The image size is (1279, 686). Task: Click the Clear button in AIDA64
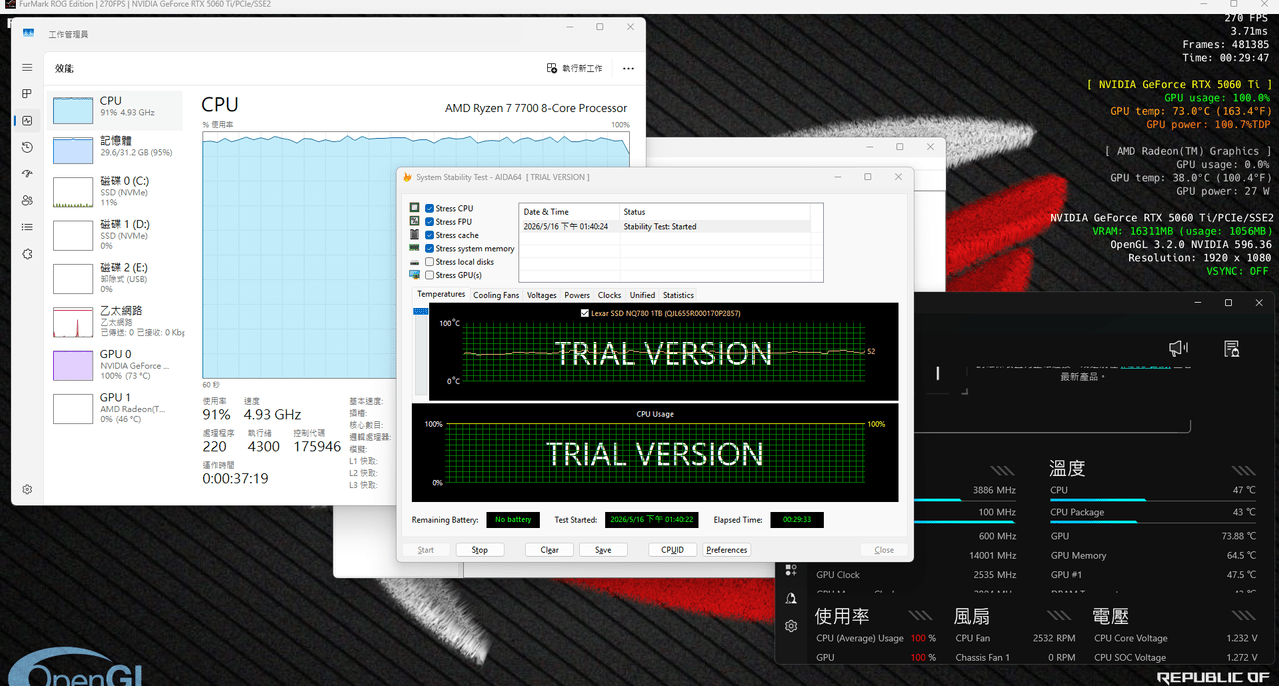(x=549, y=550)
